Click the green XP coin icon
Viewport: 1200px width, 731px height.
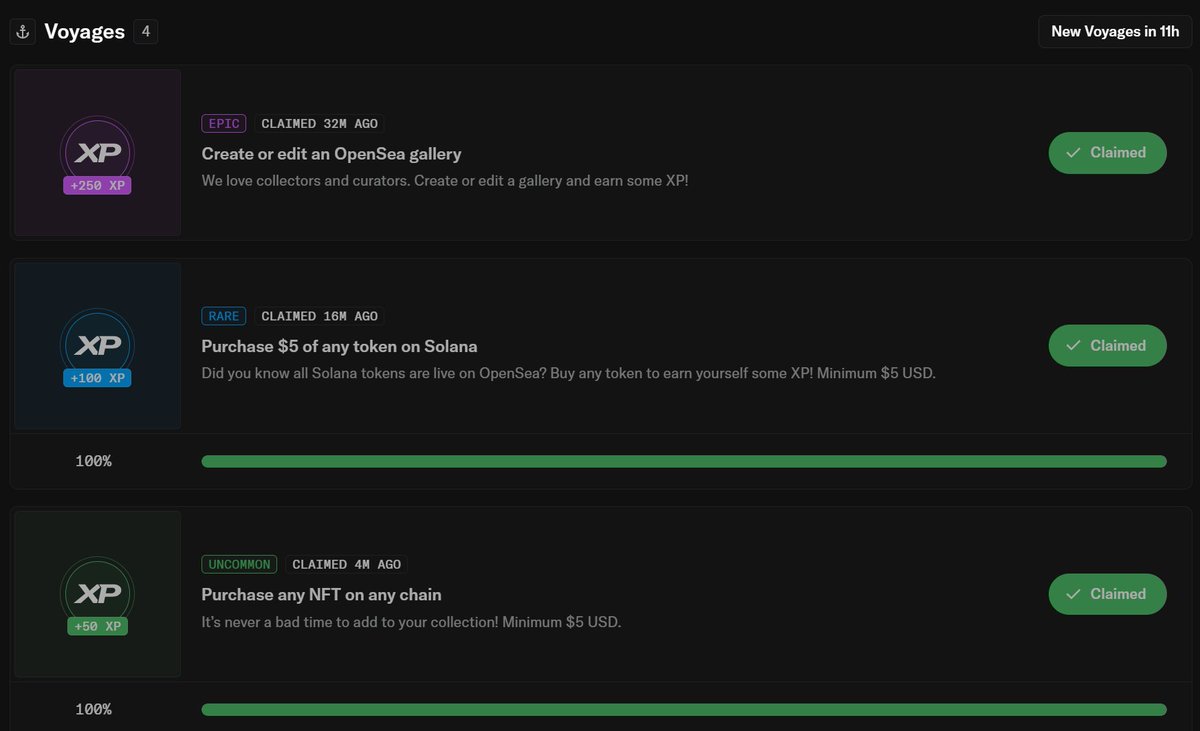(x=97, y=593)
